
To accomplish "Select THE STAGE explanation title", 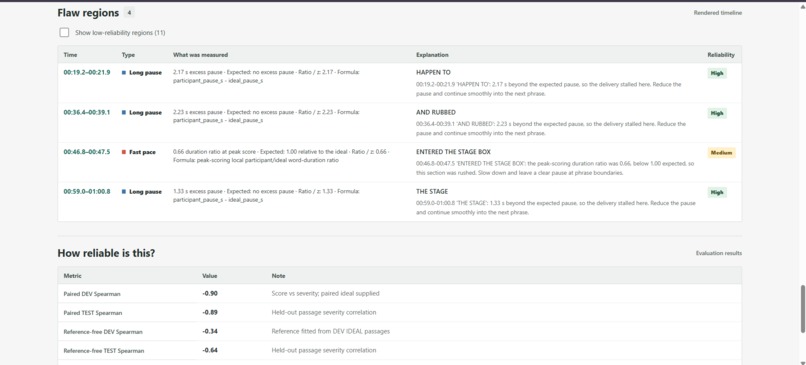I will pyautogui.click(x=432, y=192).
